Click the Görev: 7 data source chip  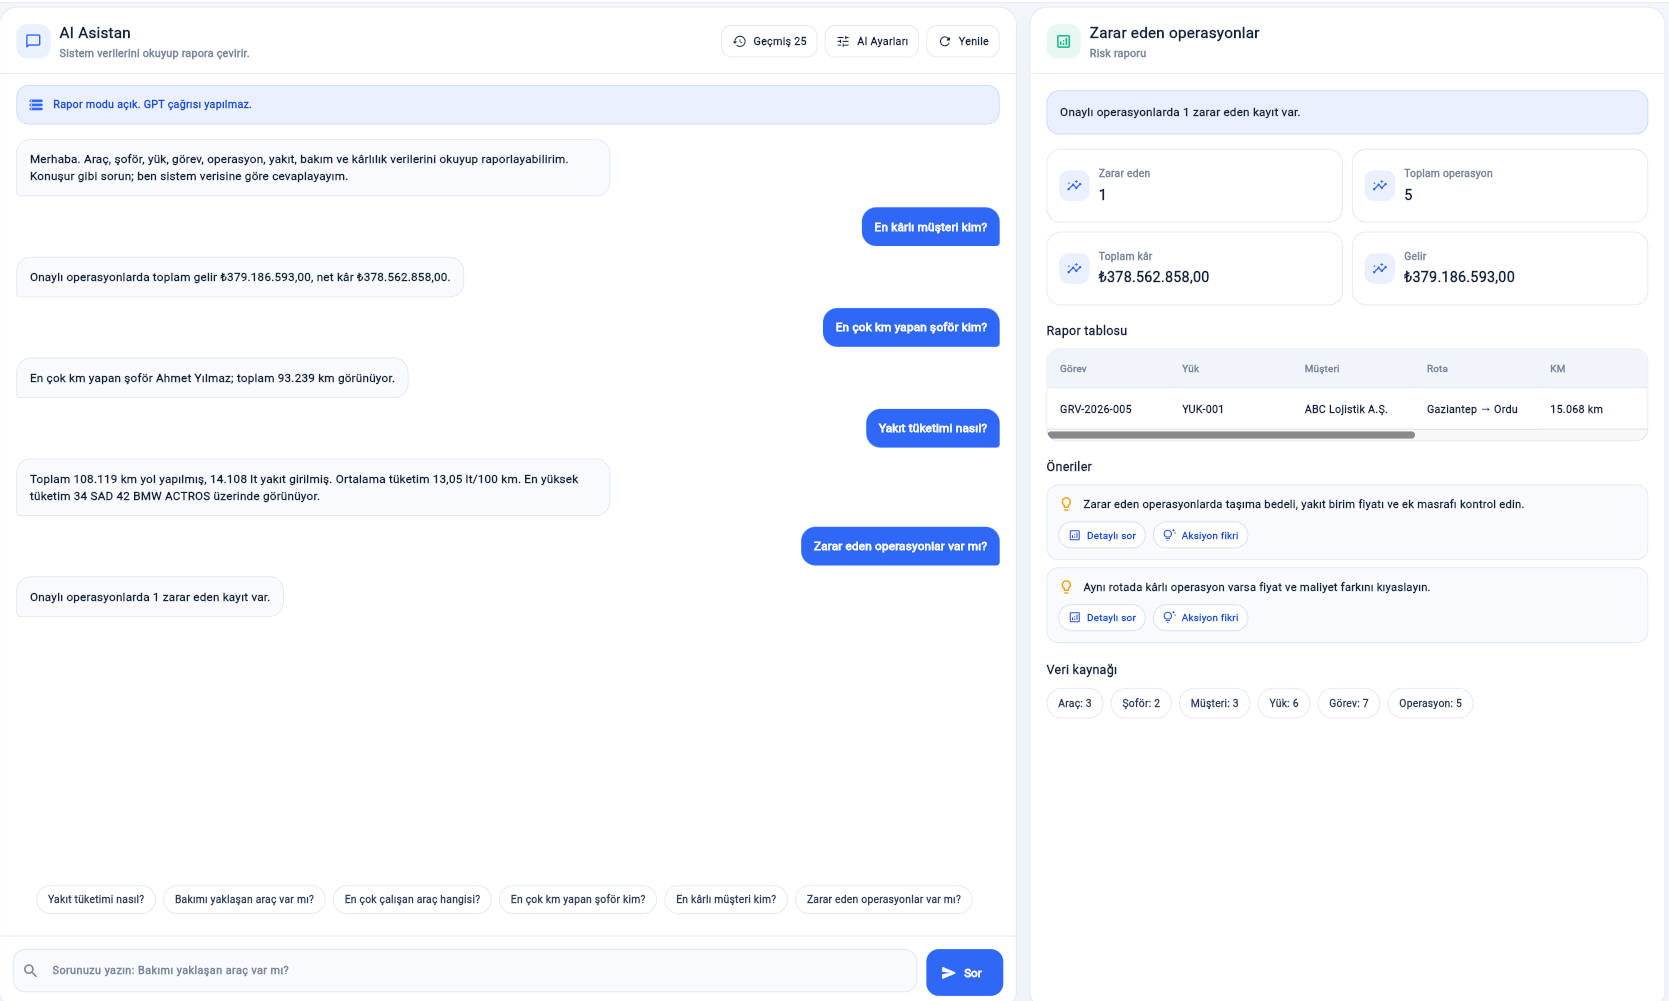[x=1349, y=703]
